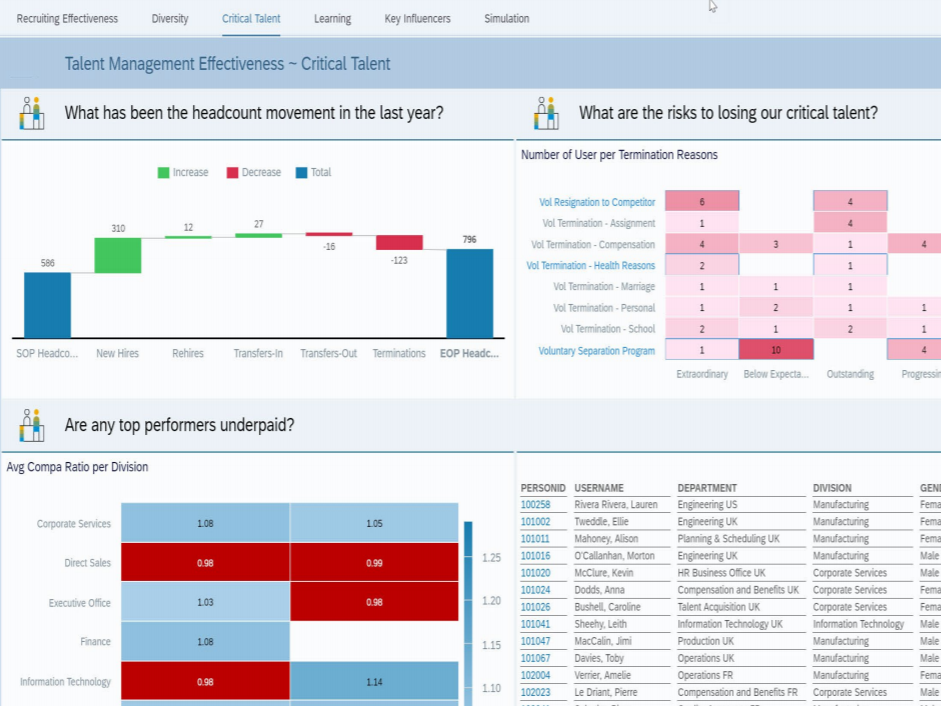Select the SOP Headcount bar labeled 586
This screenshot has height=706, width=941.
[47, 305]
